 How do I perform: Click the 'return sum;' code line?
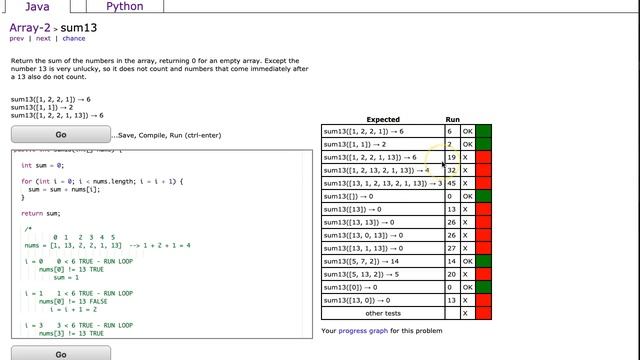coord(41,213)
